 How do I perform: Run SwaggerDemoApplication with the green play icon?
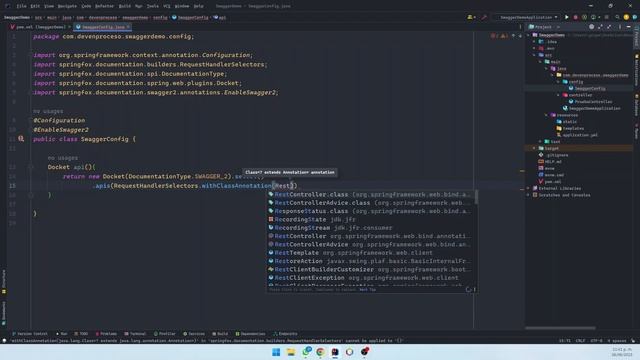click(567, 17)
